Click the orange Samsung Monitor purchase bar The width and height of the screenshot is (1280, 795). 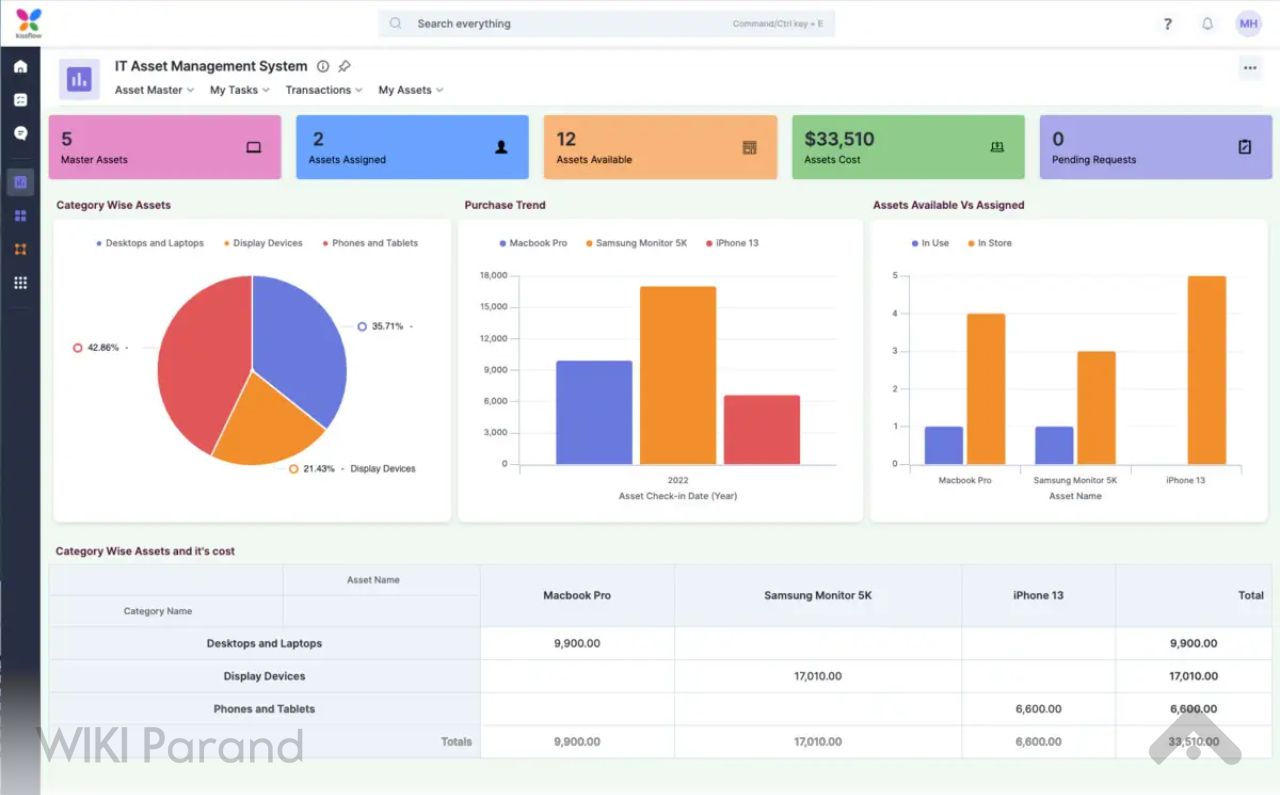(678, 375)
